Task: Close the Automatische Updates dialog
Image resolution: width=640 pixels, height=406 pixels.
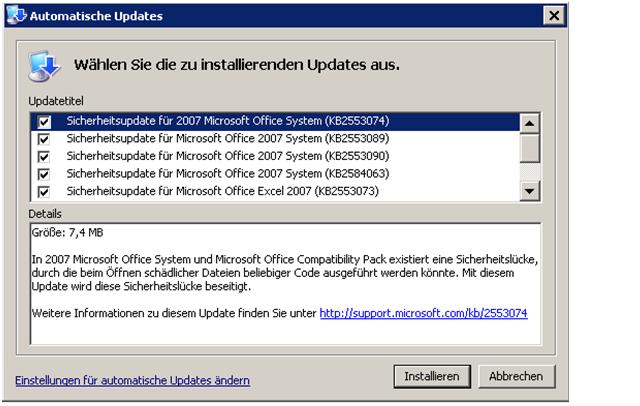Action: tap(552, 16)
